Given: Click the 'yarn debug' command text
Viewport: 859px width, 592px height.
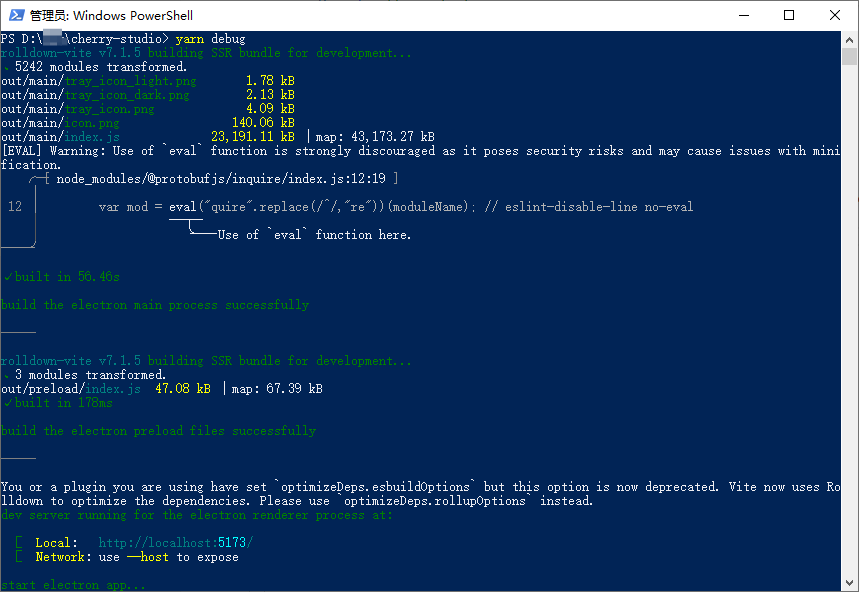Looking at the screenshot, I should pyautogui.click(x=210, y=39).
